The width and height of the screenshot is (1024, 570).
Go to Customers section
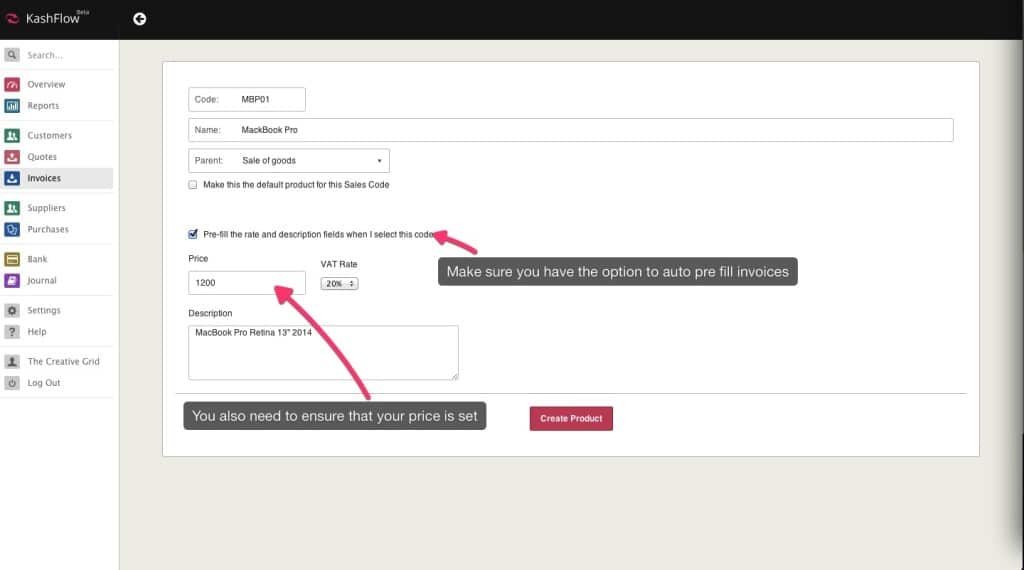tap(50, 135)
